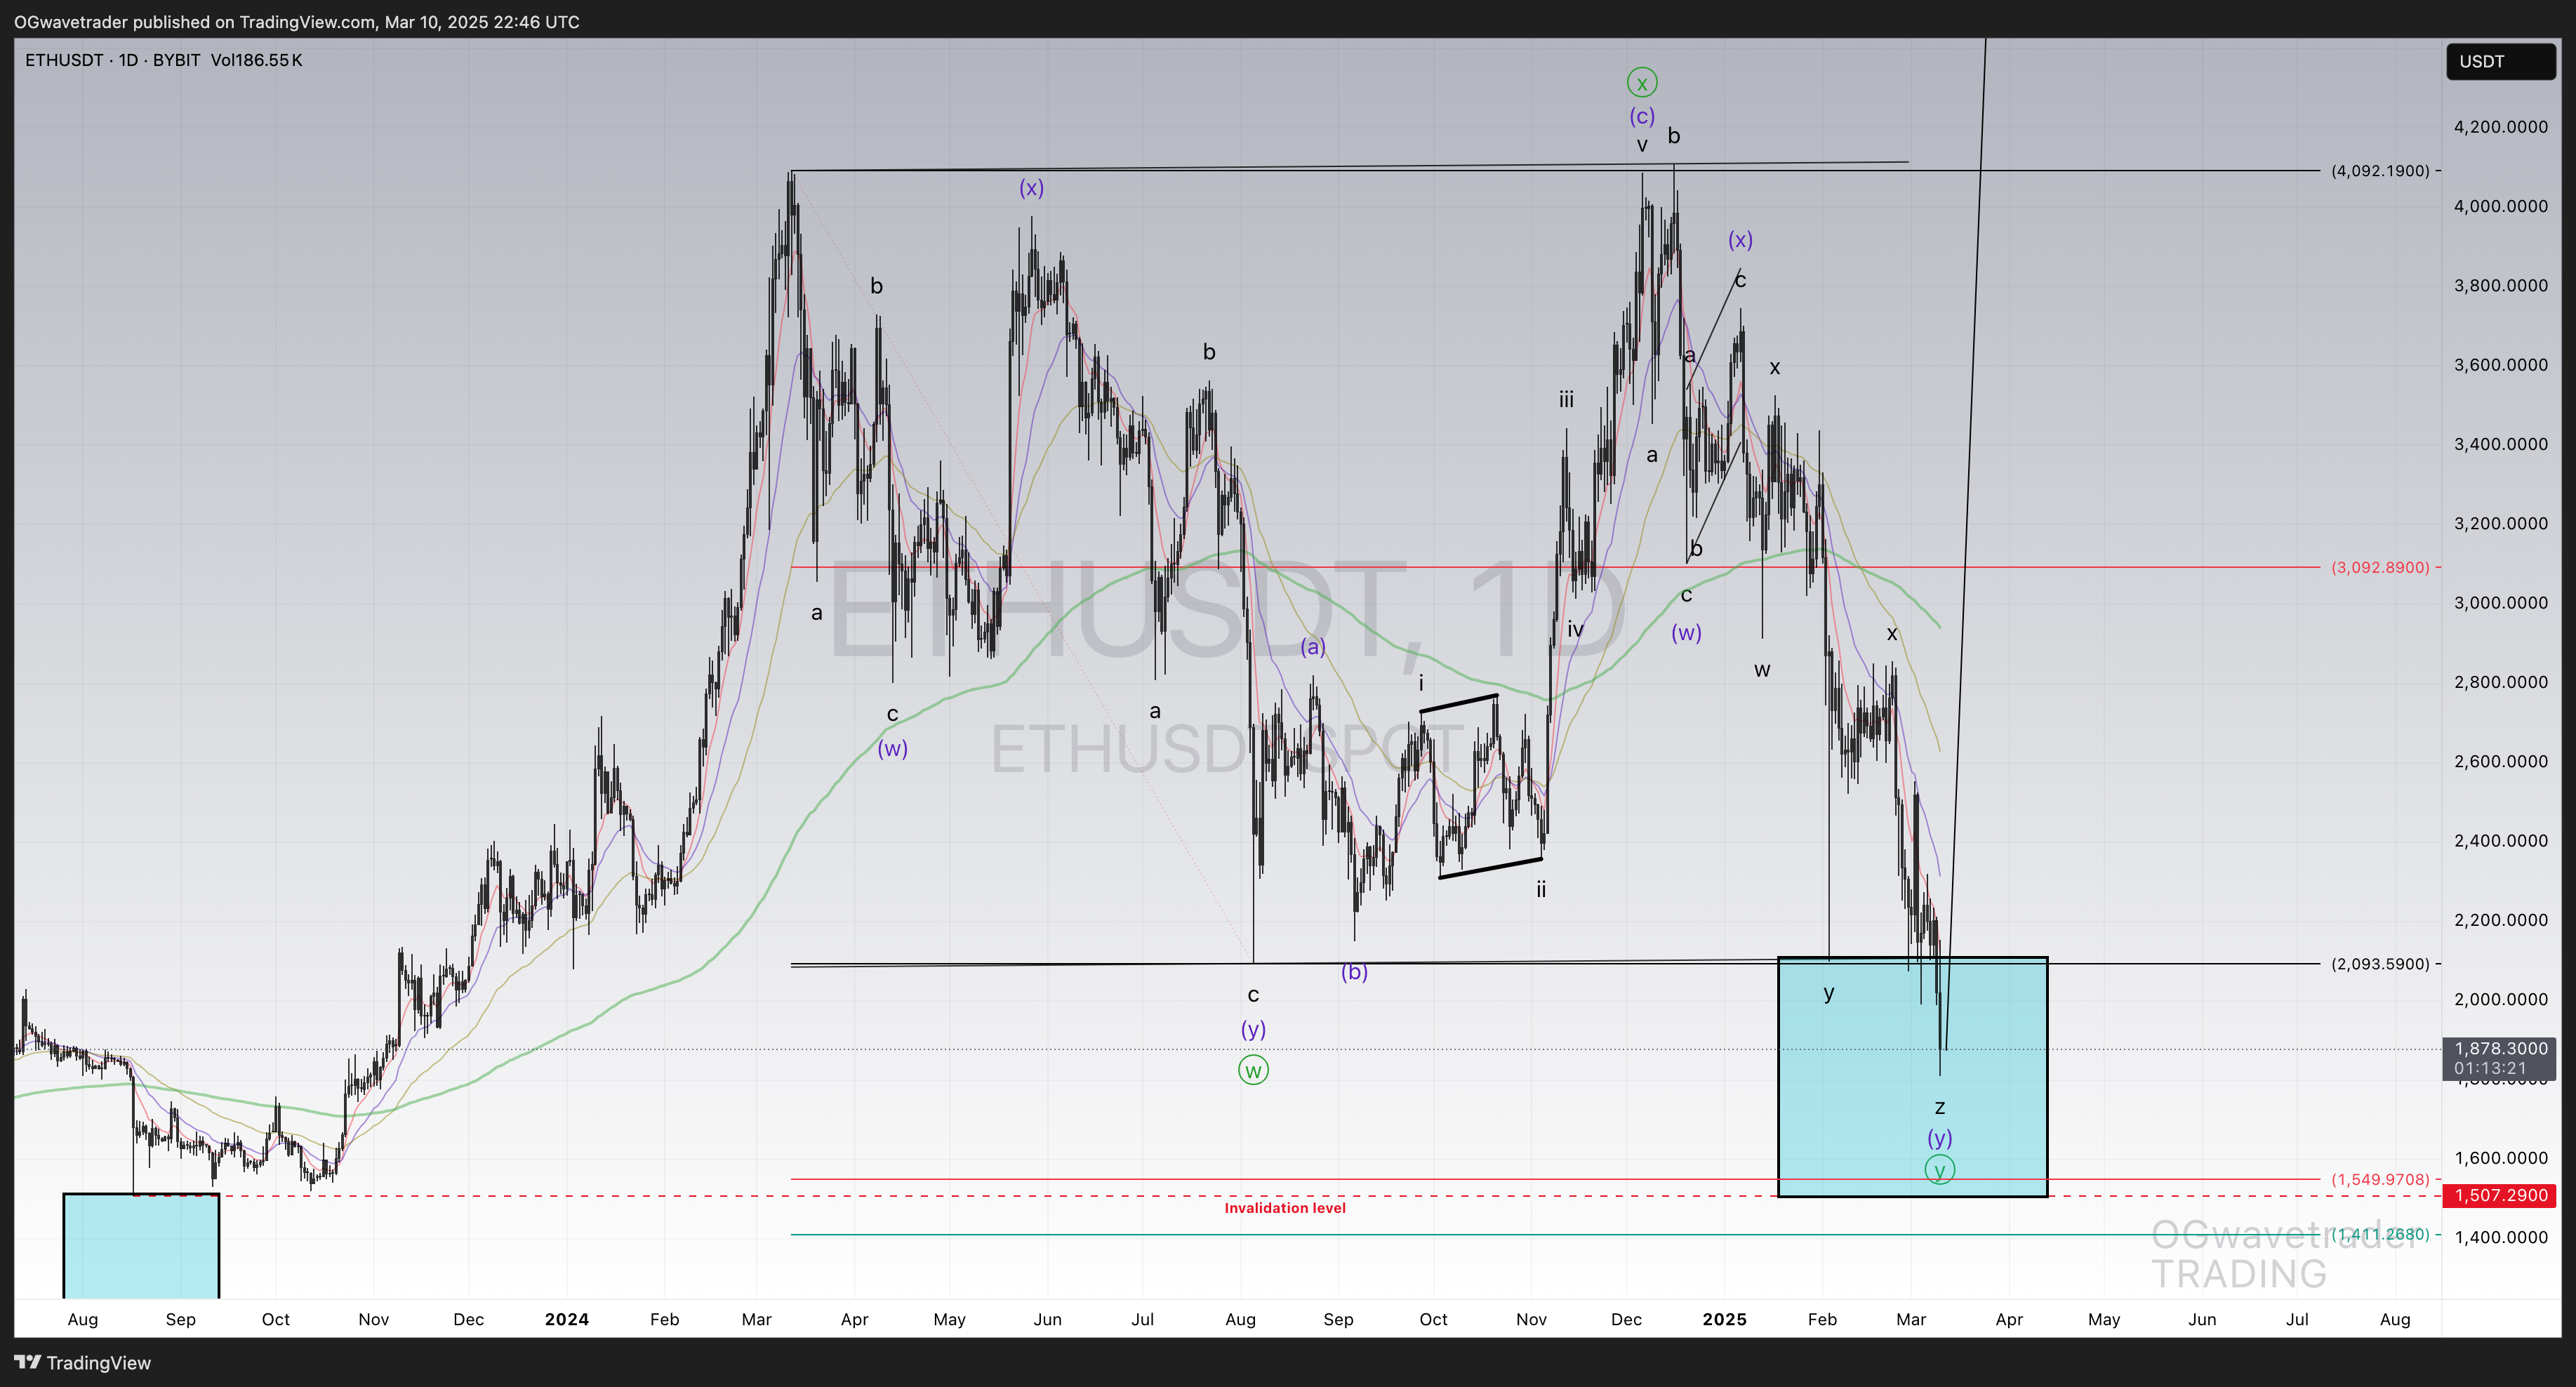Image resolution: width=2576 pixels, height=1387 pixels.
Task: Click the Invalidation level text
Action: coord(1285,1208)
